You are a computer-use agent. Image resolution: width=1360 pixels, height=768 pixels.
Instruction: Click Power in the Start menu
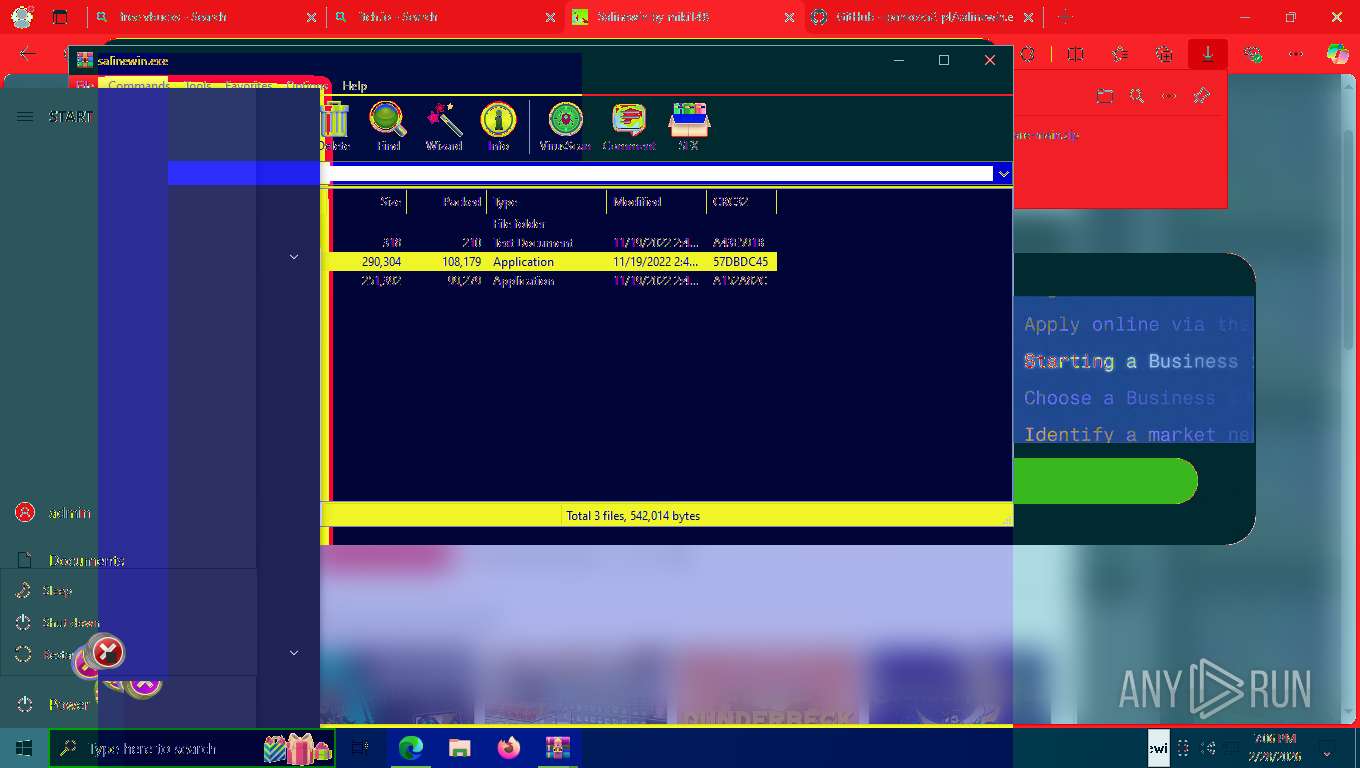(x=55, y=705)
